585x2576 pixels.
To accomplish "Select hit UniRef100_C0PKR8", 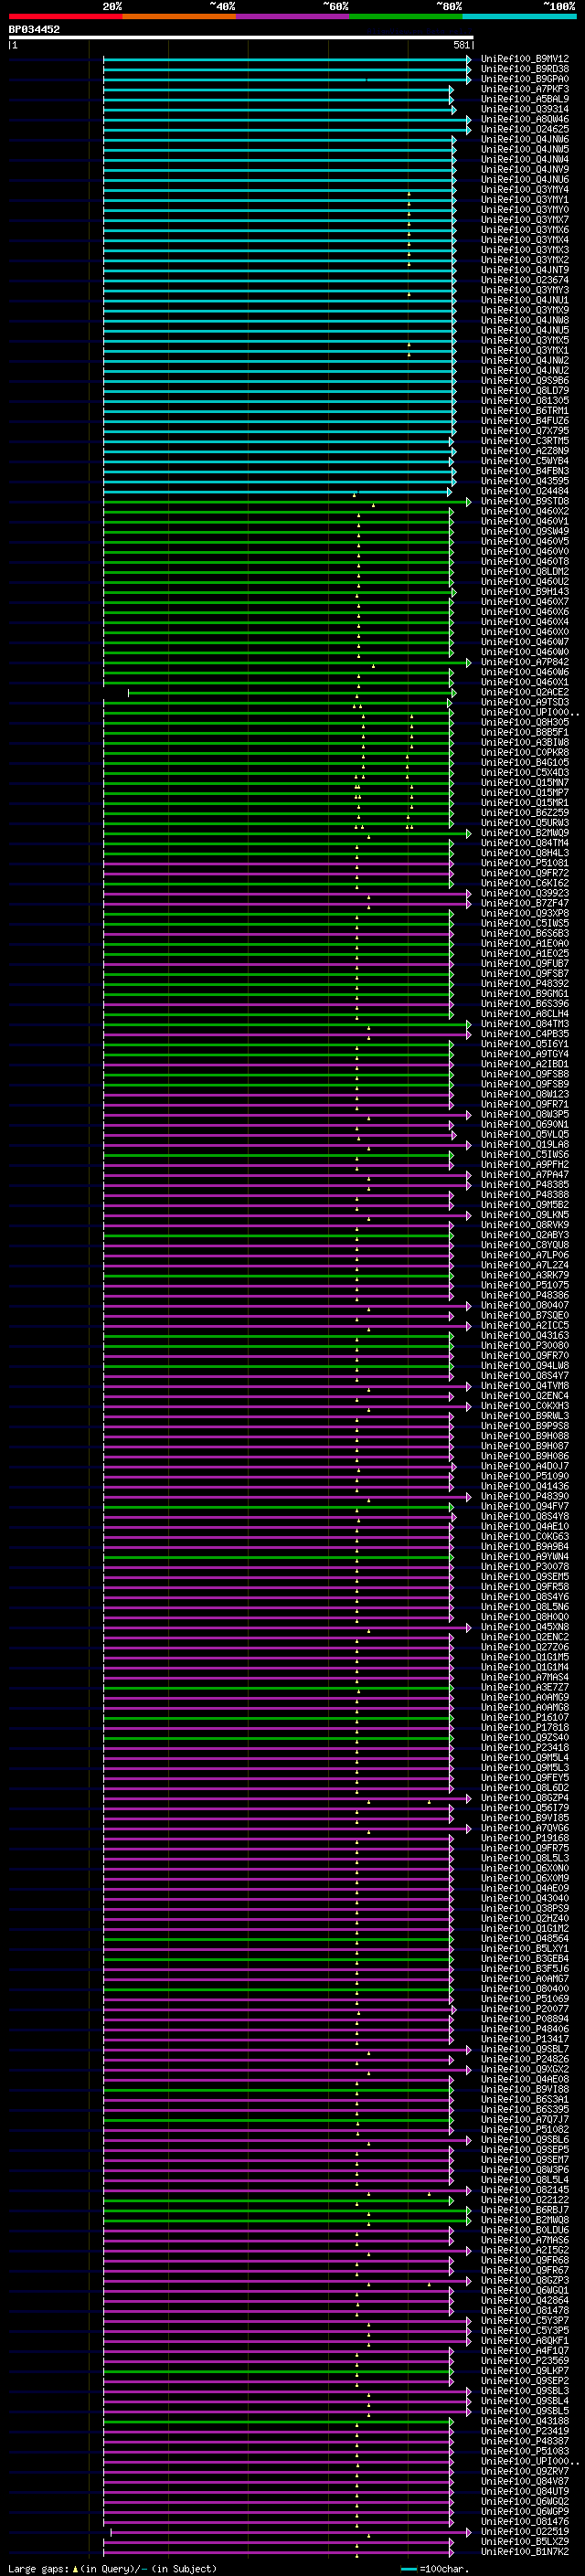I will point(525,752).
